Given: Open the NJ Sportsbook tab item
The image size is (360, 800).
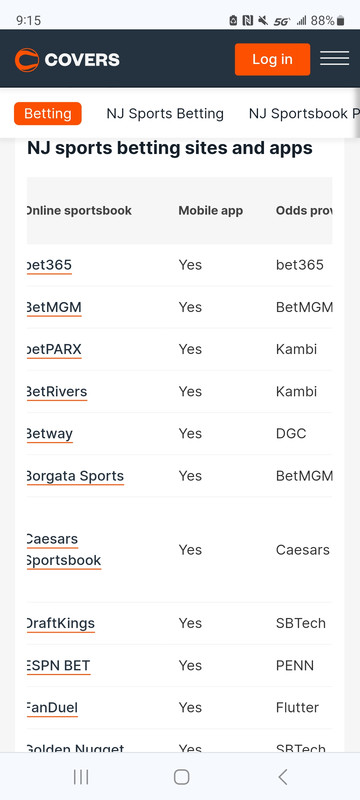Looking at the screenshot, I should coord(304,113).
